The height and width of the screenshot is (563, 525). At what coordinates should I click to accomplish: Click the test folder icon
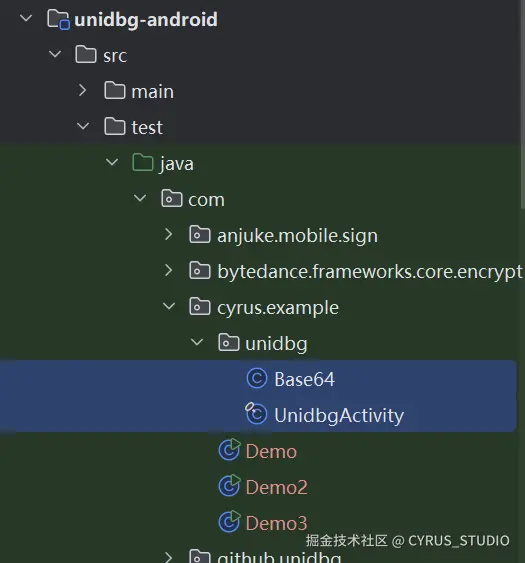pyautogui.click(x=115, y=126)
